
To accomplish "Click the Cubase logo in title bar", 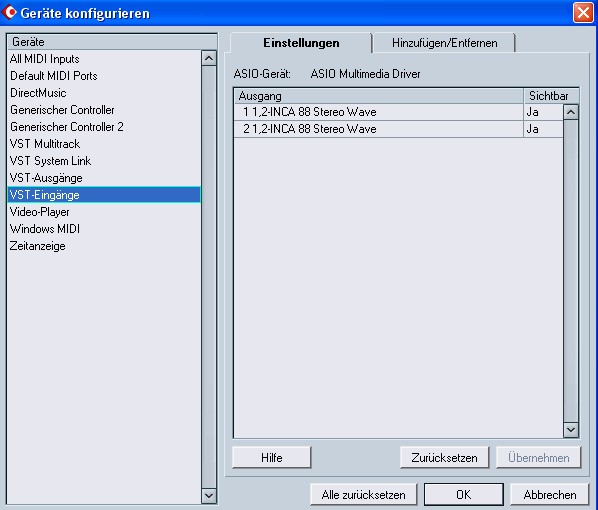I will [9, 13].
